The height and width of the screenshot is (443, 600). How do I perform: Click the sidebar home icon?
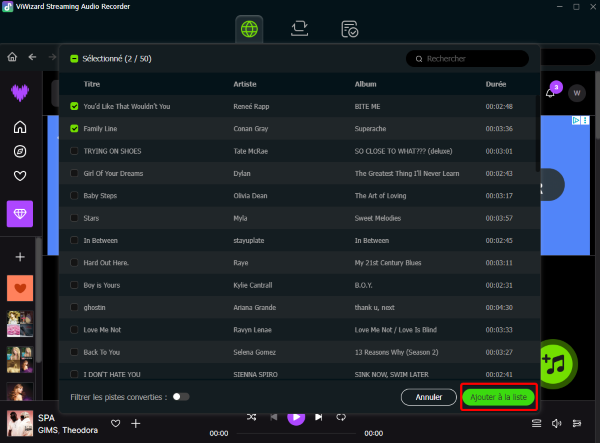point(20,127)
